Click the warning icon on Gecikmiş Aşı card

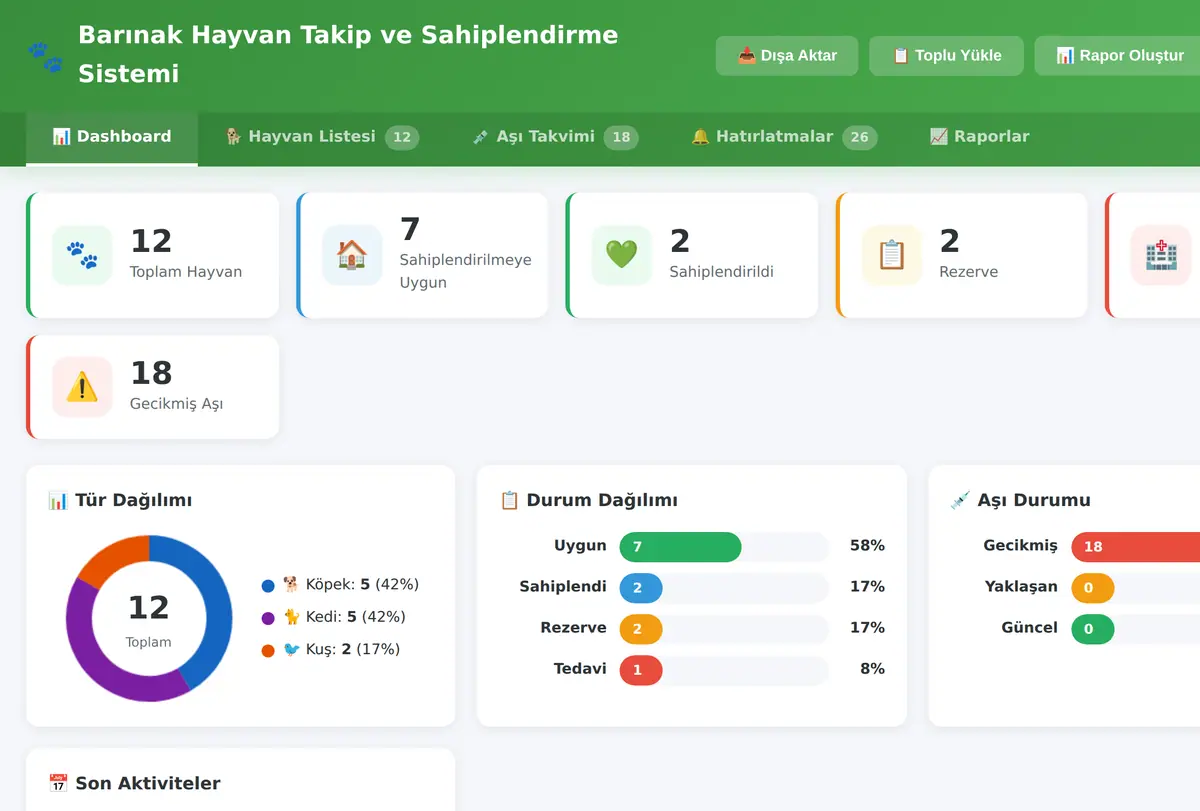(x=82, y=387)
